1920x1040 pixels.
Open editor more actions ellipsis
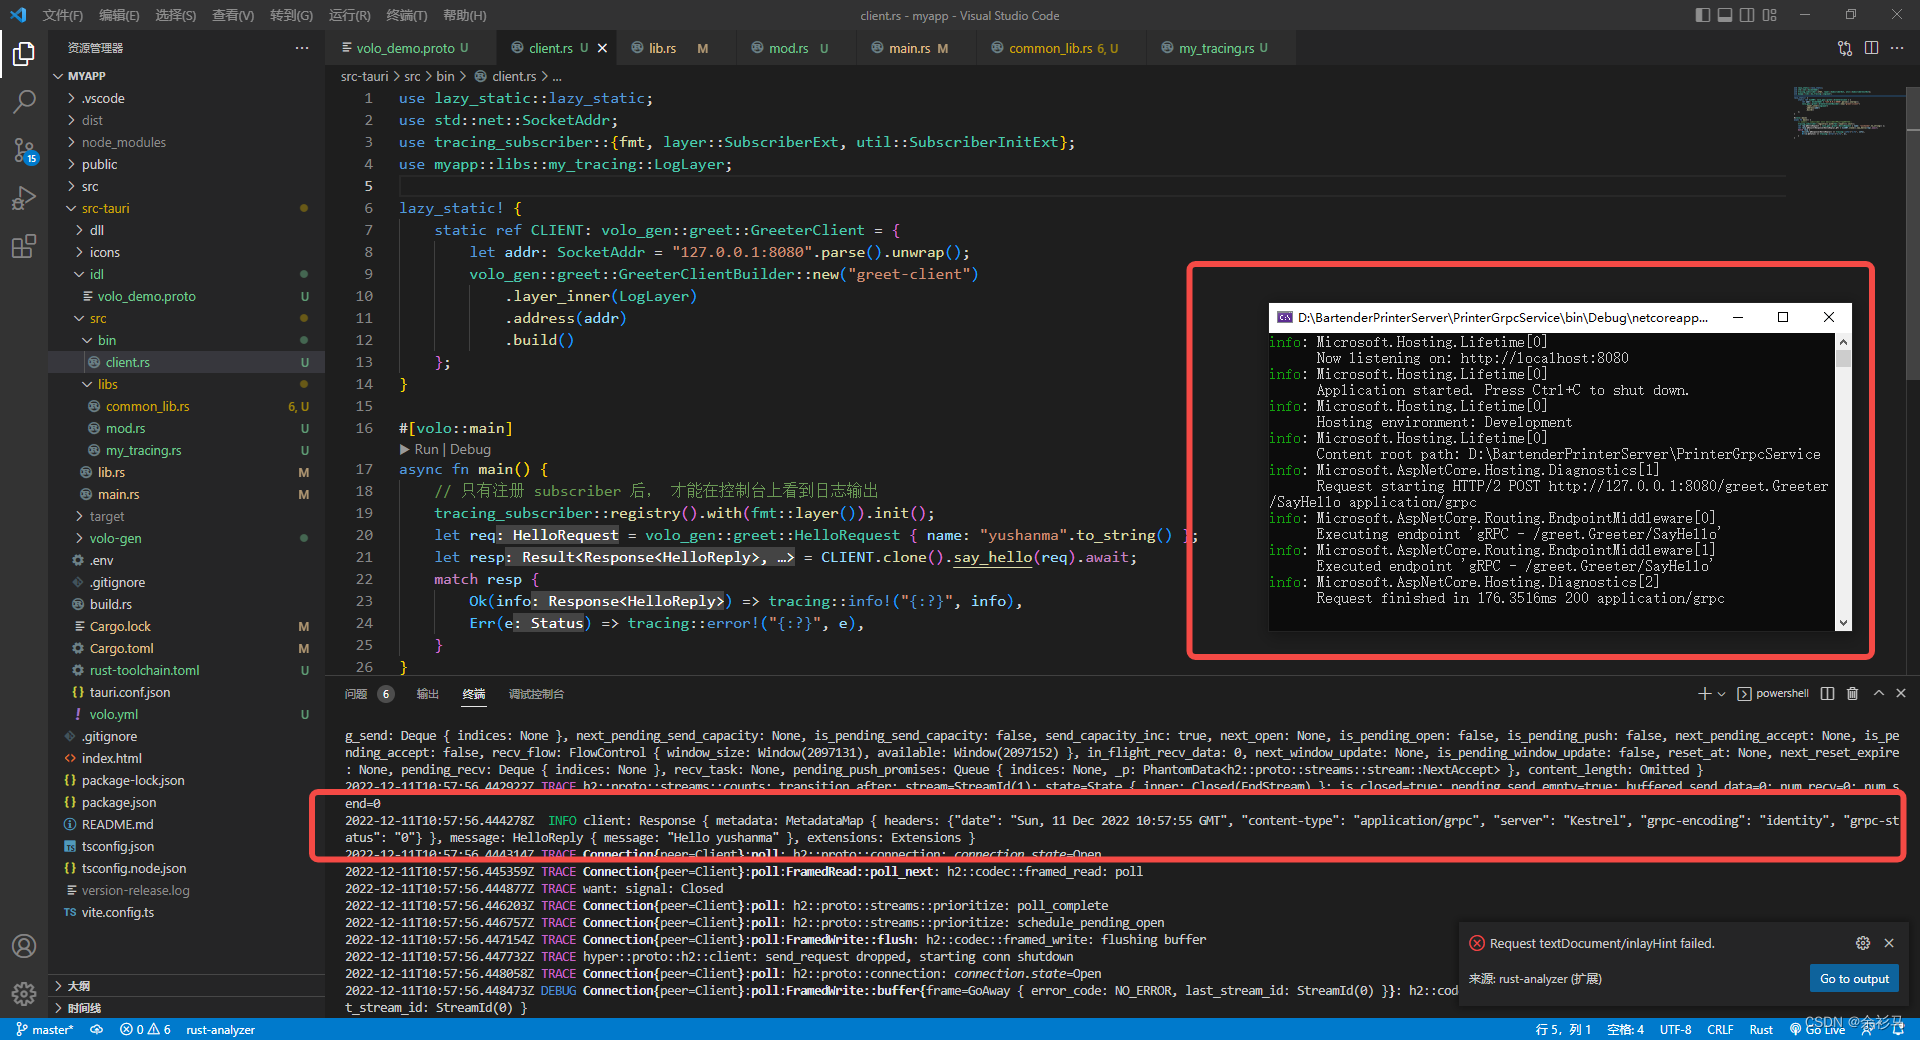click(x=1897, y=48)
